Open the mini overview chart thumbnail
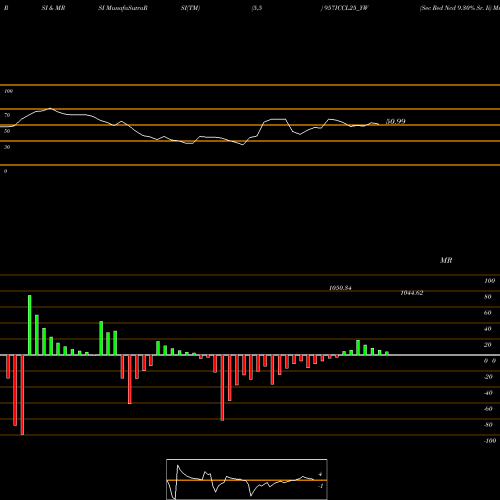500x500 pixels. pos(247,479)
